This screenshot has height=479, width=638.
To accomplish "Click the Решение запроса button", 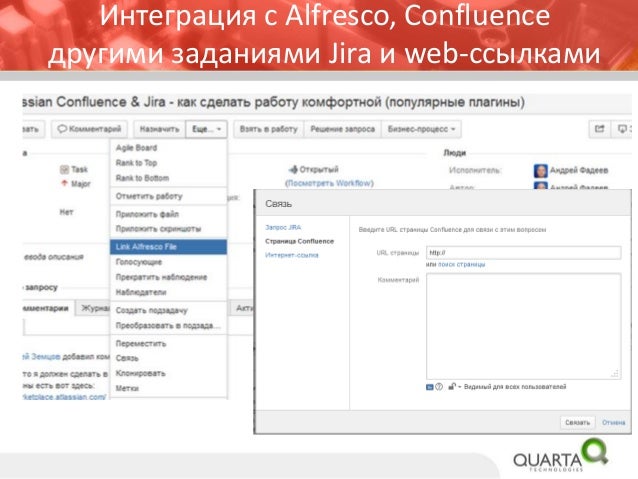I will (x=343, y=129).
